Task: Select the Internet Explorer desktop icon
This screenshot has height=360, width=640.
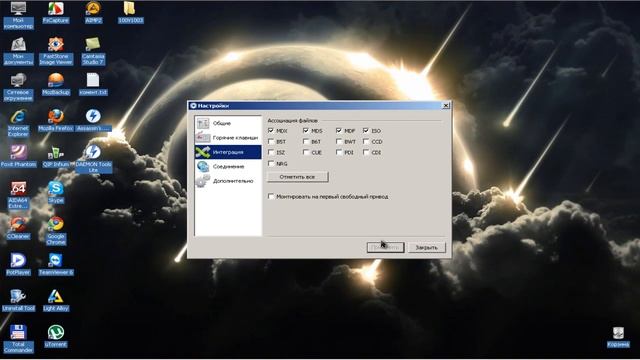Action: [18, 123]
